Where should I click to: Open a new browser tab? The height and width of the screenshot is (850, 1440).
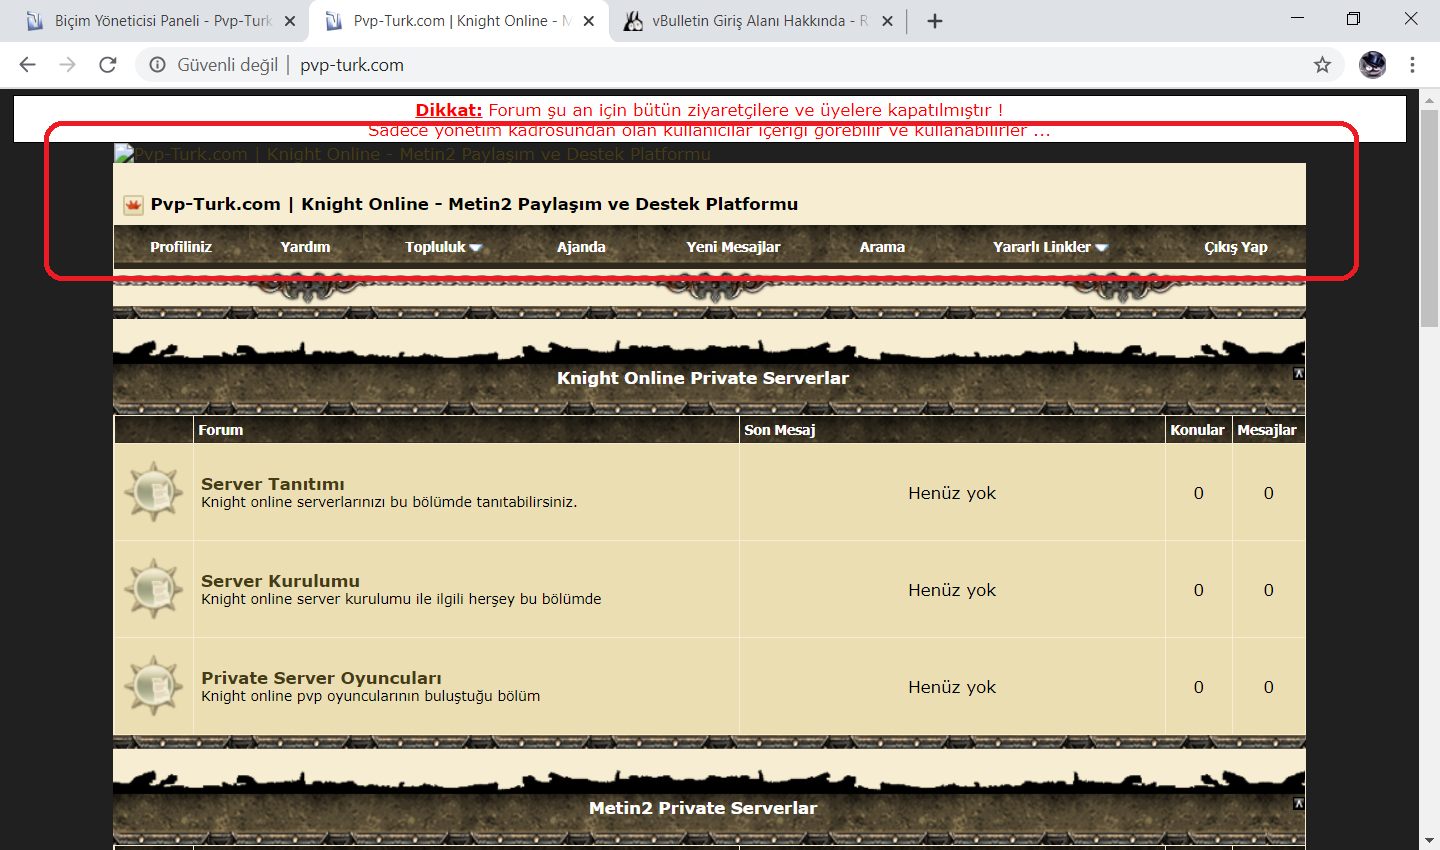935,21
